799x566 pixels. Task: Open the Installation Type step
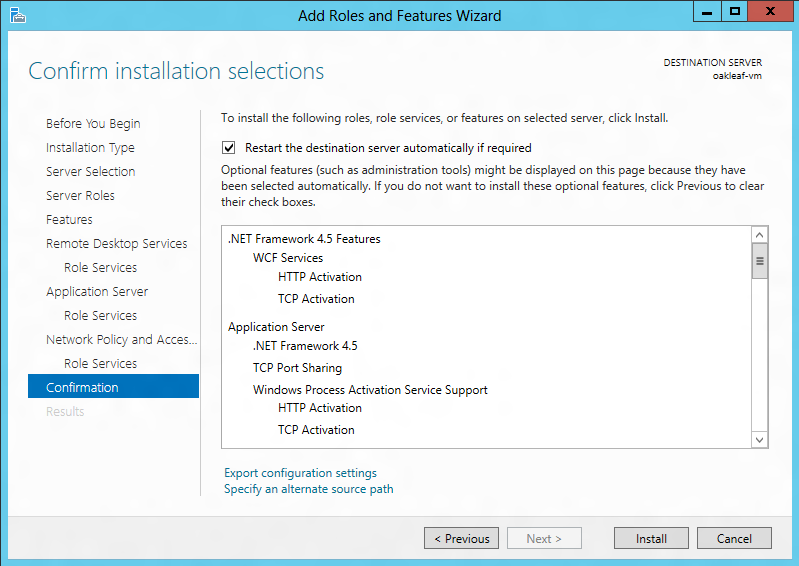[90, 148]
